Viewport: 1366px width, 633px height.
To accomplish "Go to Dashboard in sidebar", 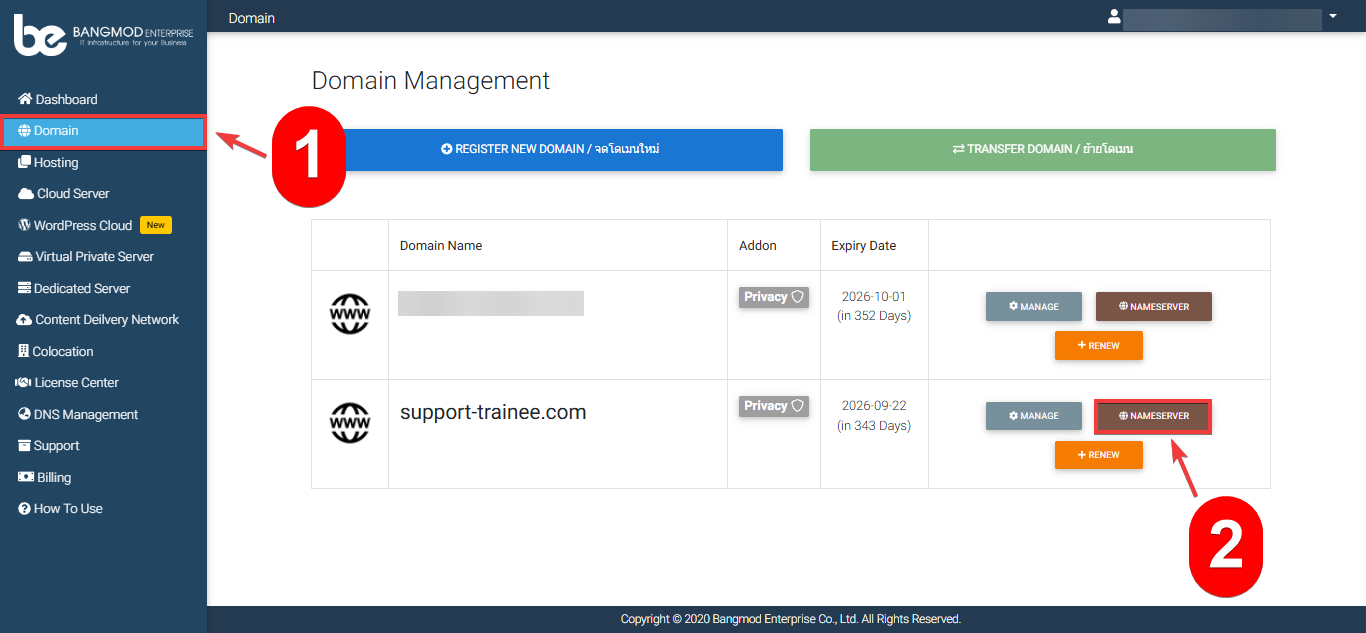I will coord(66,99).
